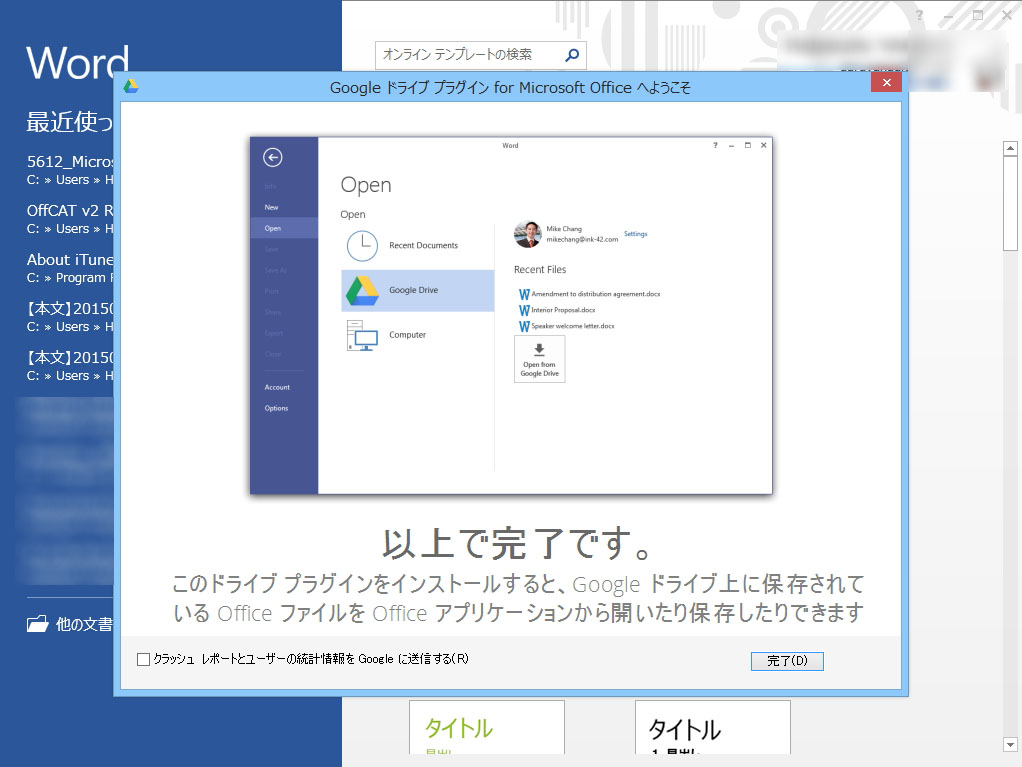The width and height of the screenshot is (1022, 767).
Task: Switch to the Account section
Action: (x=278, y=387)
